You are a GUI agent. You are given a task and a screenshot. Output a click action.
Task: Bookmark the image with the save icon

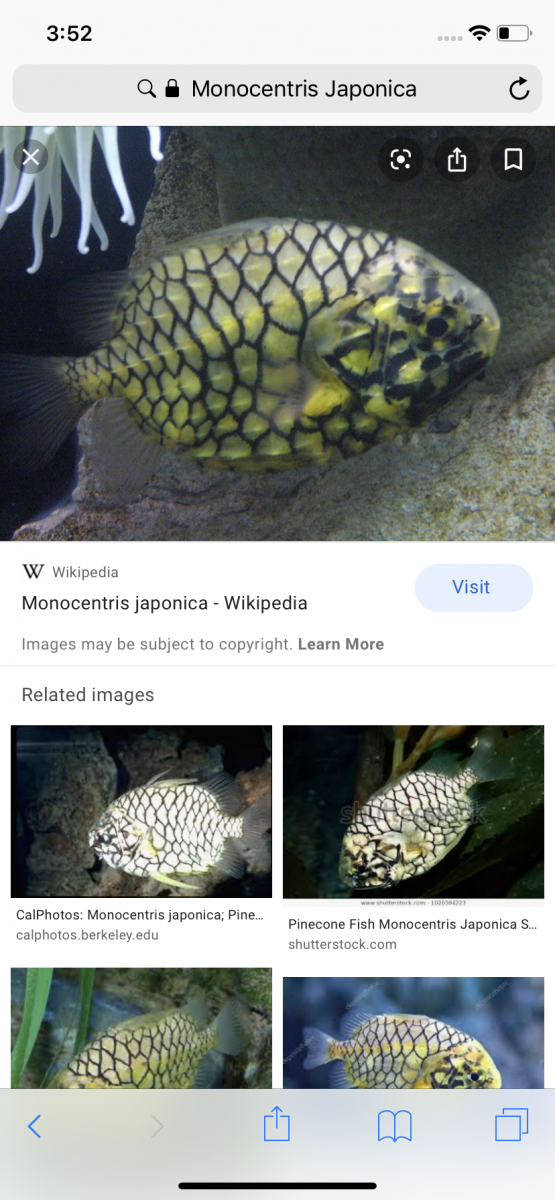click(x=513, y=160)
